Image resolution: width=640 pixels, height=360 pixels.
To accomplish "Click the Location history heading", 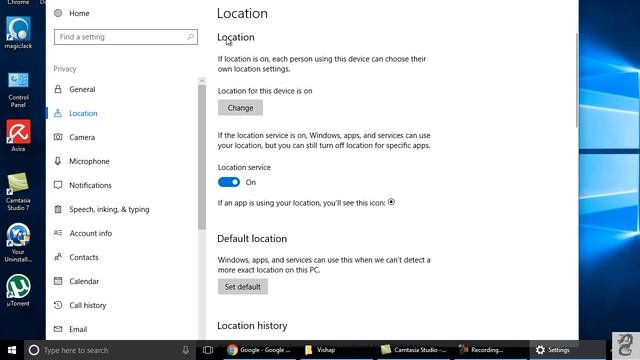I will (x=252, y=325).
